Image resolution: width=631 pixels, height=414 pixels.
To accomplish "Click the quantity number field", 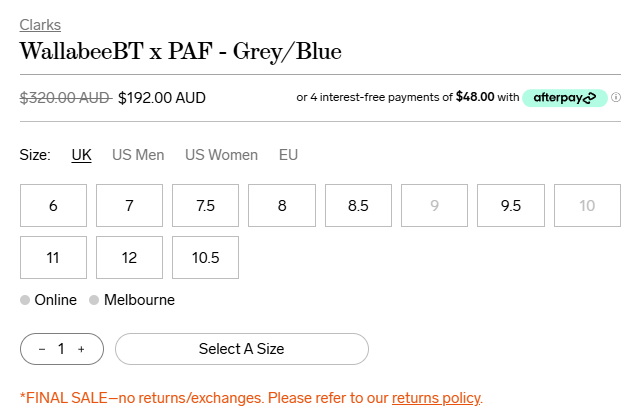I will (x=61, y=349).
